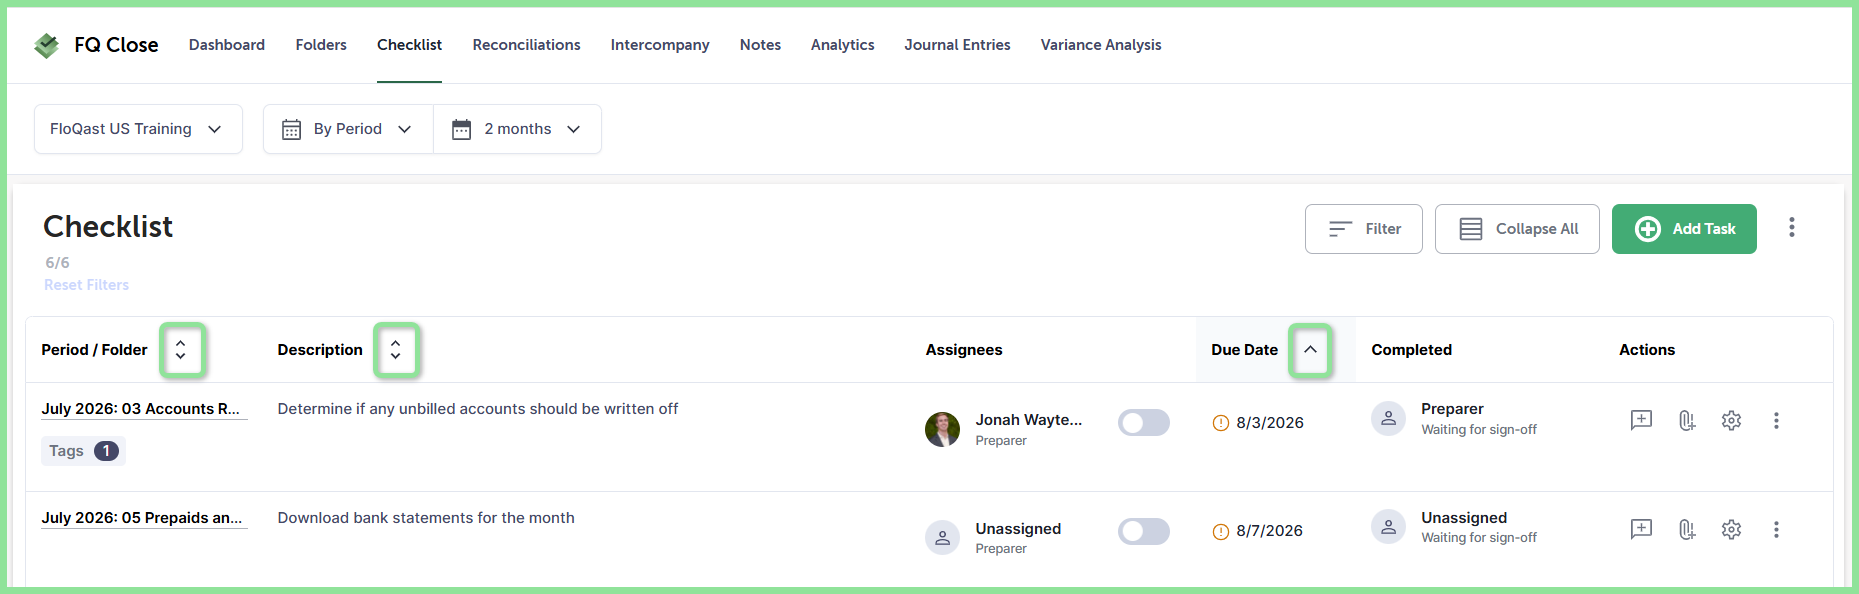
Task: Open more options for bank statements task
Action: point(1776,529)
